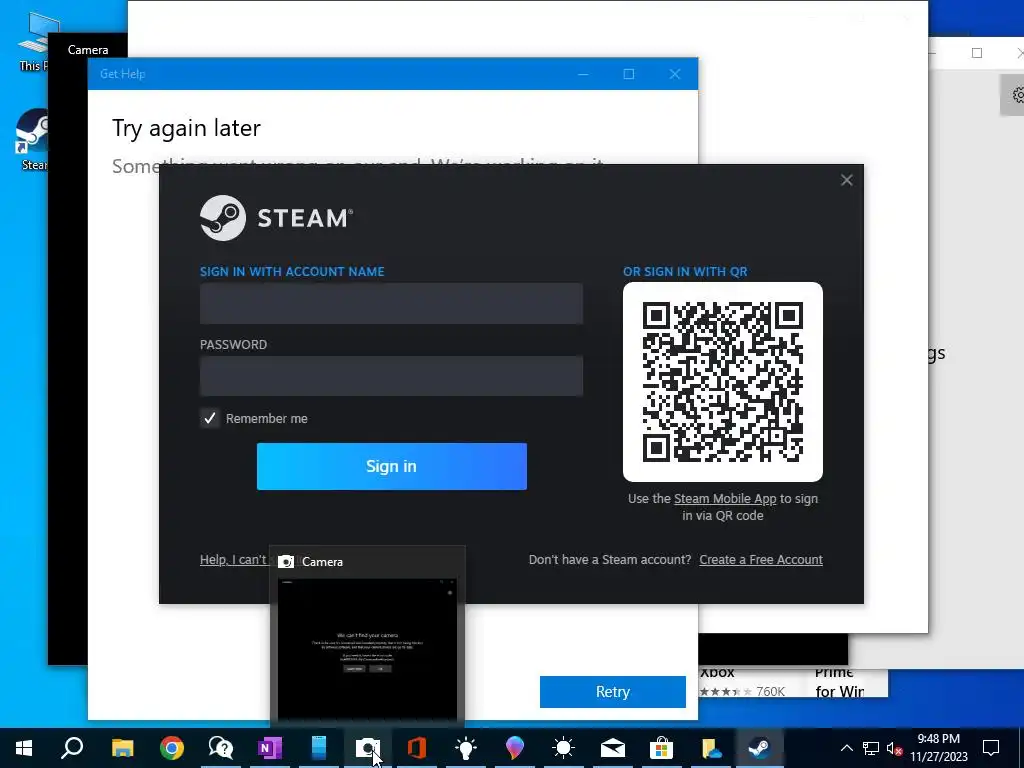Viewport: 1024px width, 768px height.
Task: Launch Office from the taskbar
Action: coord(417,748)
